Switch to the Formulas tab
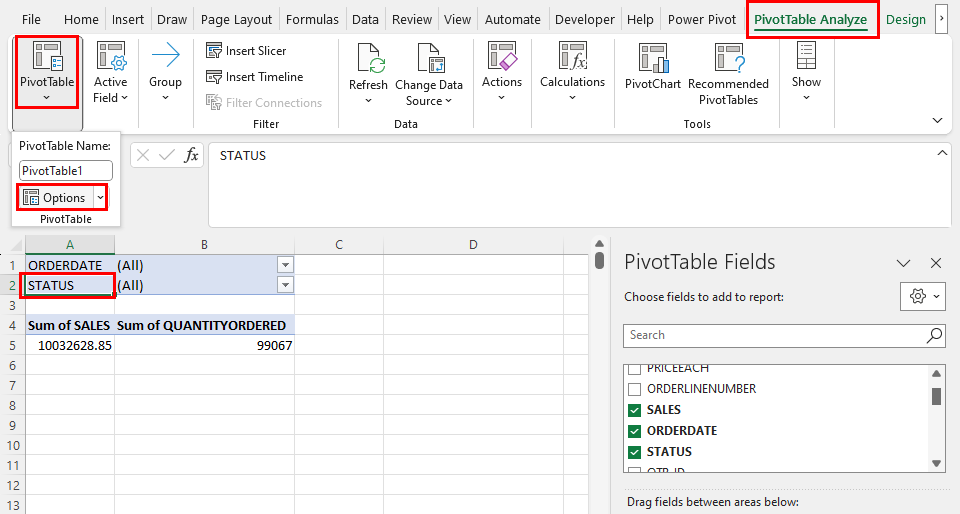This screenshot has height=514, width=960. click(x=312, y=20)
